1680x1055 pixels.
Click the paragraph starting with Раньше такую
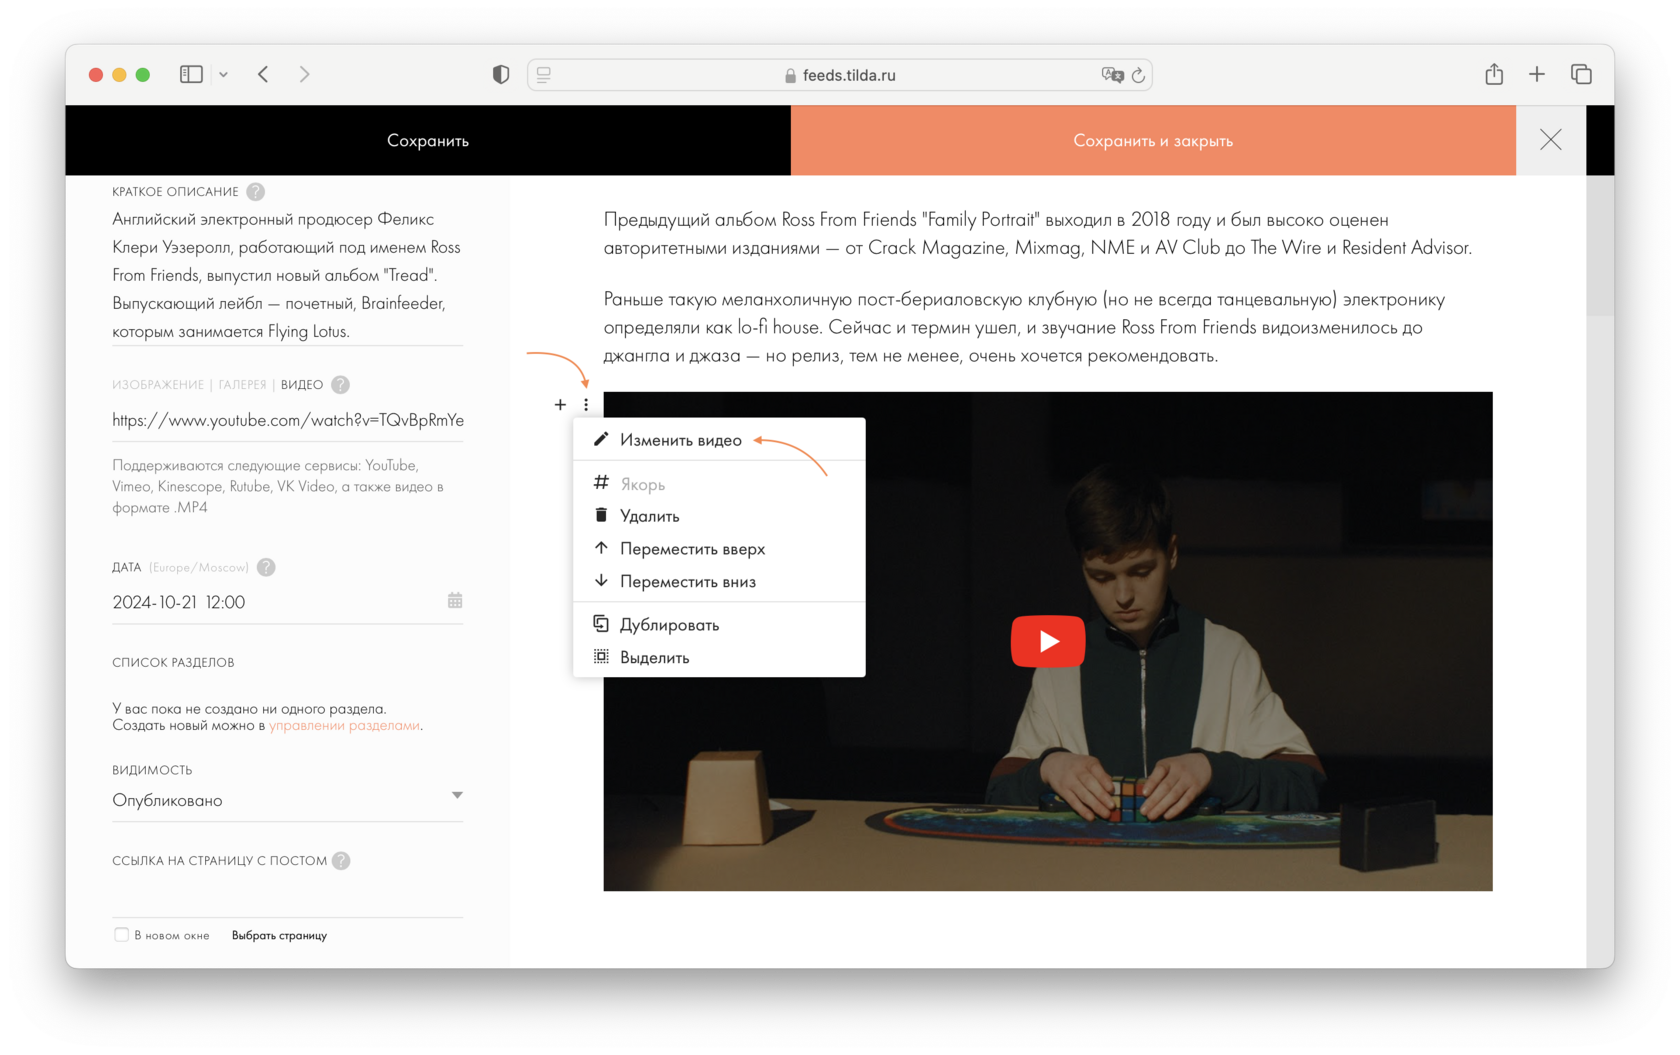(x=1025, y=327)
